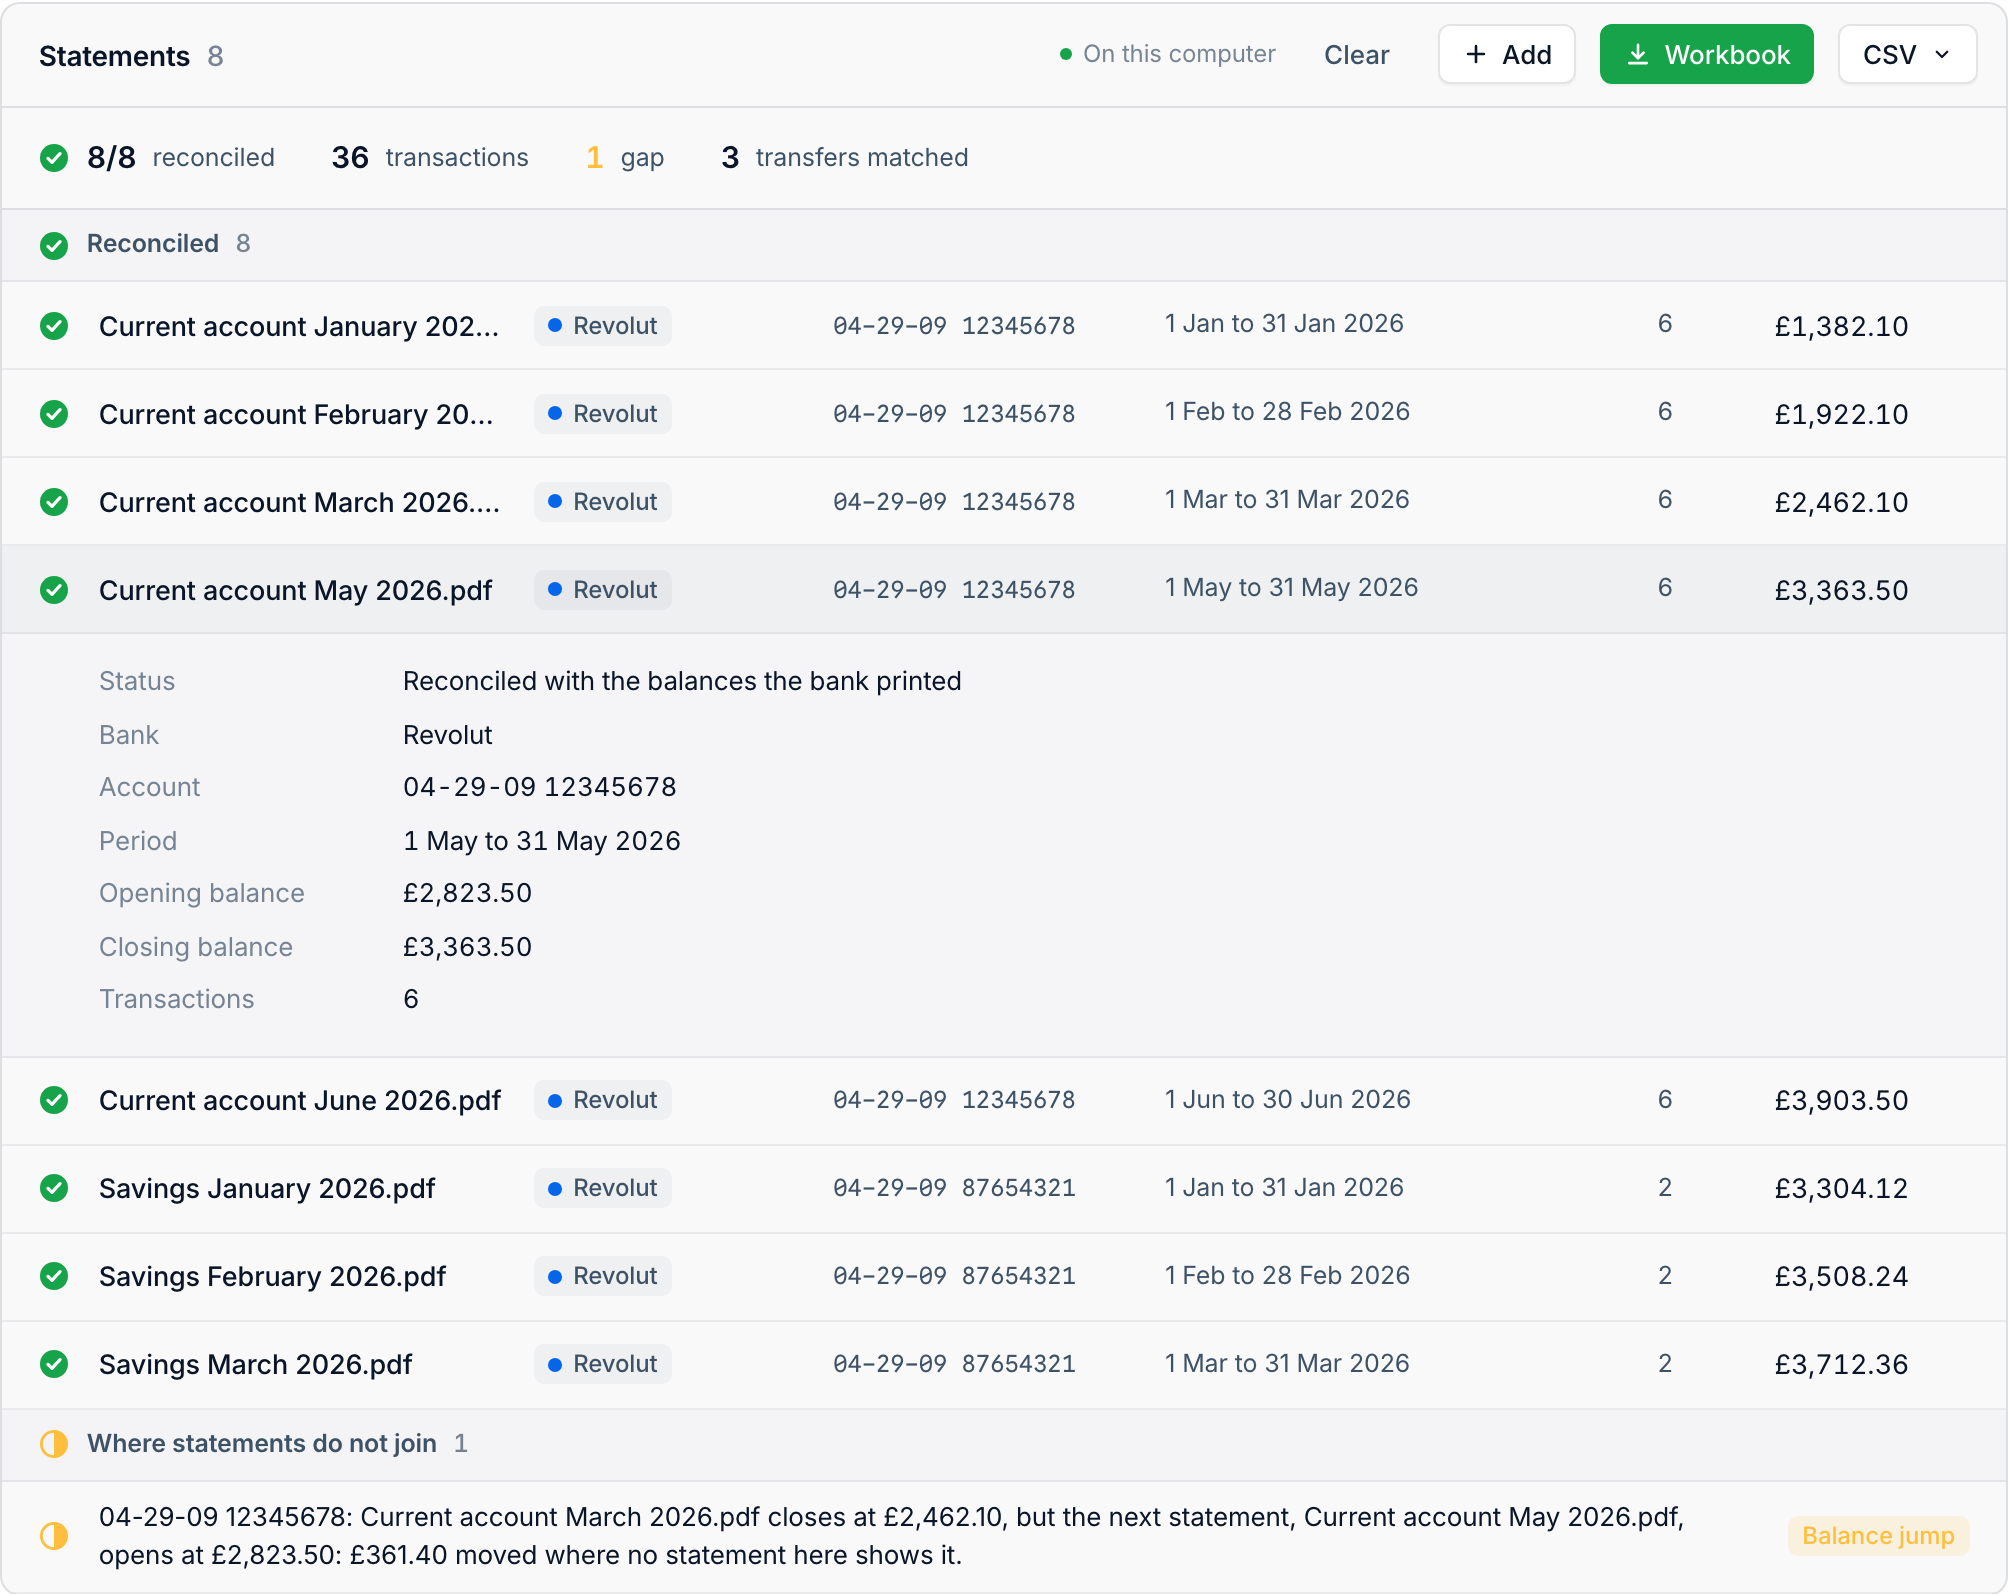Click the Revolut badge on Current account June row
Viewport: 2008px width, 1596px height.
click(x=603, y=1100)
